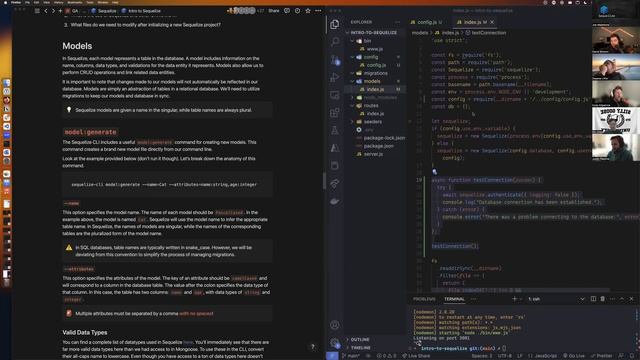
Task: Maximize the terminal panel with chevron up
Action: pyautogui.click(x=622, y=299)
